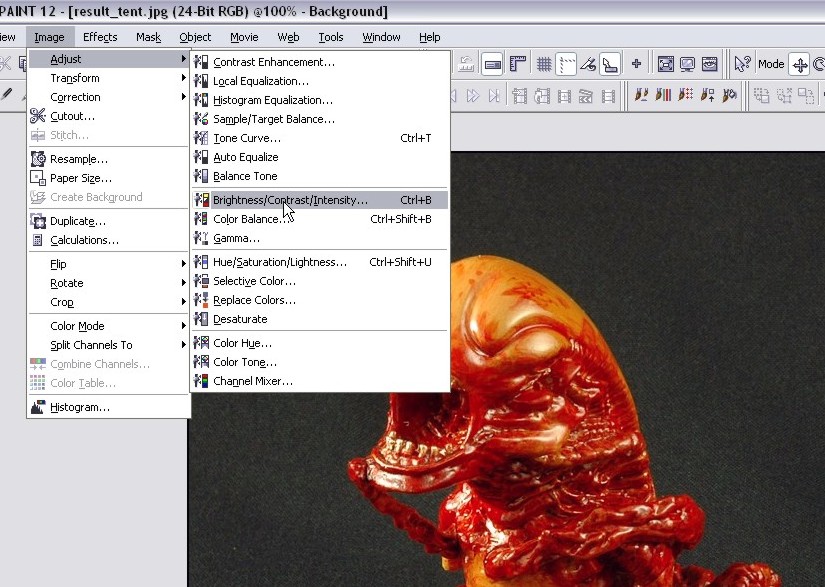Screen dimensions: 825x587
Task: Click the monitor display icon
Action: (x=687, y=65)
